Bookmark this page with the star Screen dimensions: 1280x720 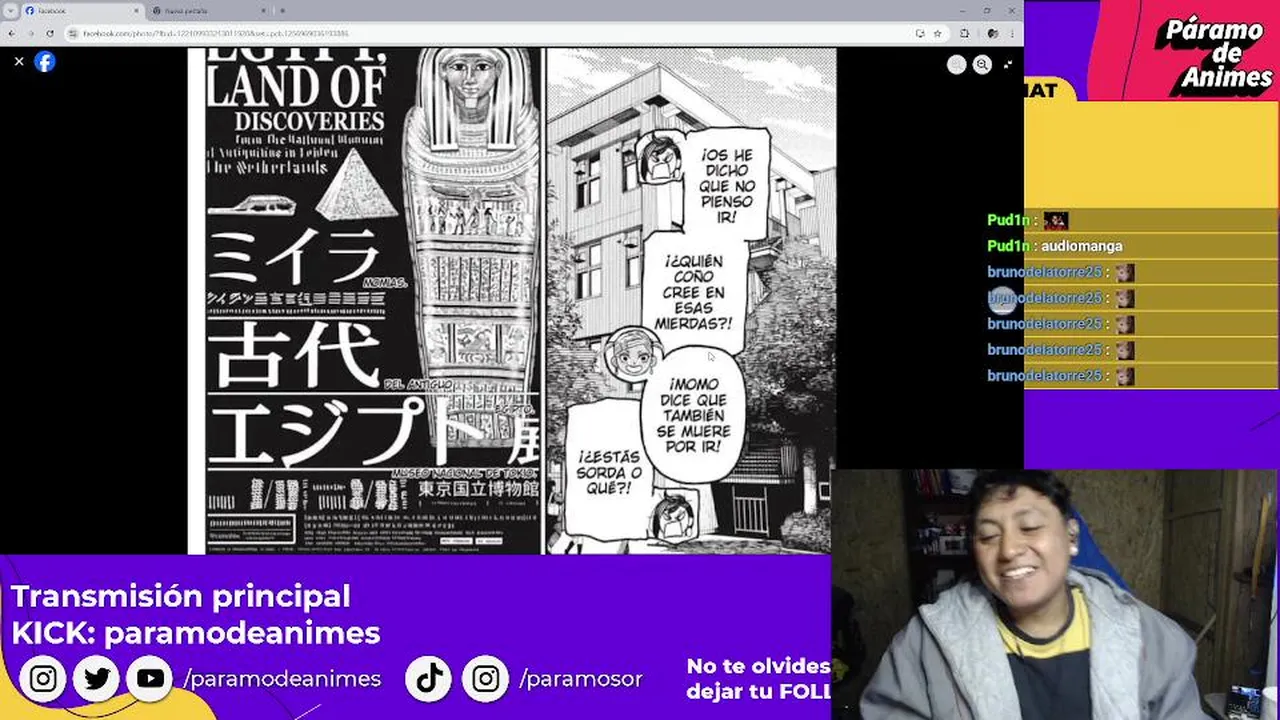point(937,33)
